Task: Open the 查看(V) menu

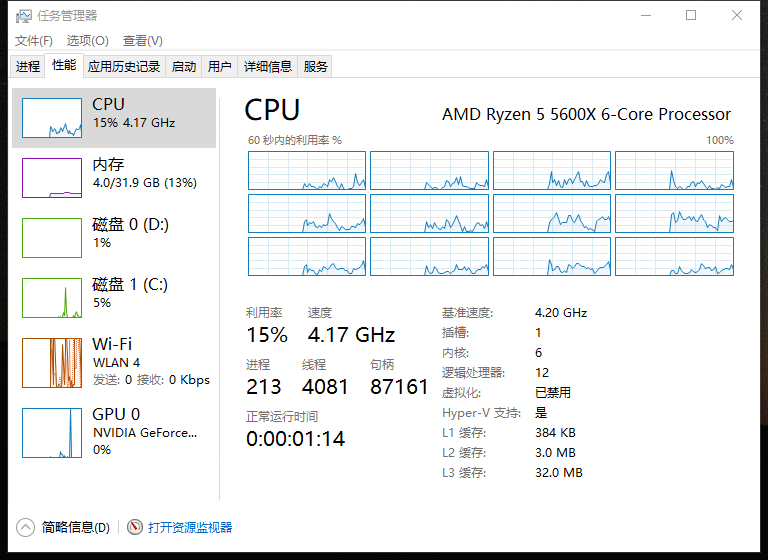Action: (142, 41)
